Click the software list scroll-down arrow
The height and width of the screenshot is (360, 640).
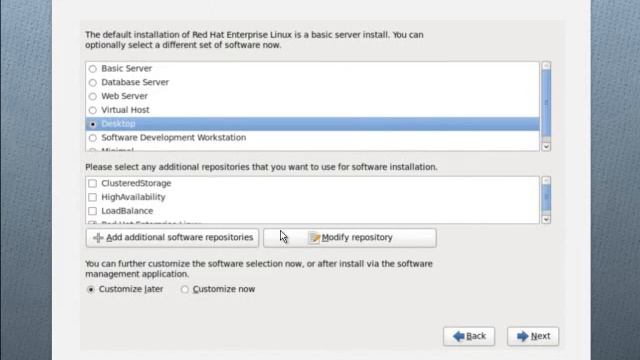pos(546,147)
